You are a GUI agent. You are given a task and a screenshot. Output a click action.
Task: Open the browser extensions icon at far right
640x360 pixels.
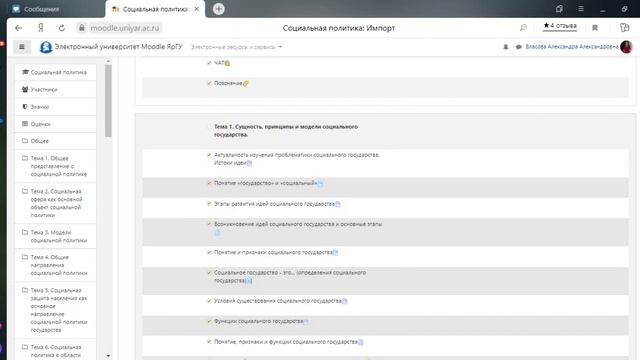pos(624,27)
